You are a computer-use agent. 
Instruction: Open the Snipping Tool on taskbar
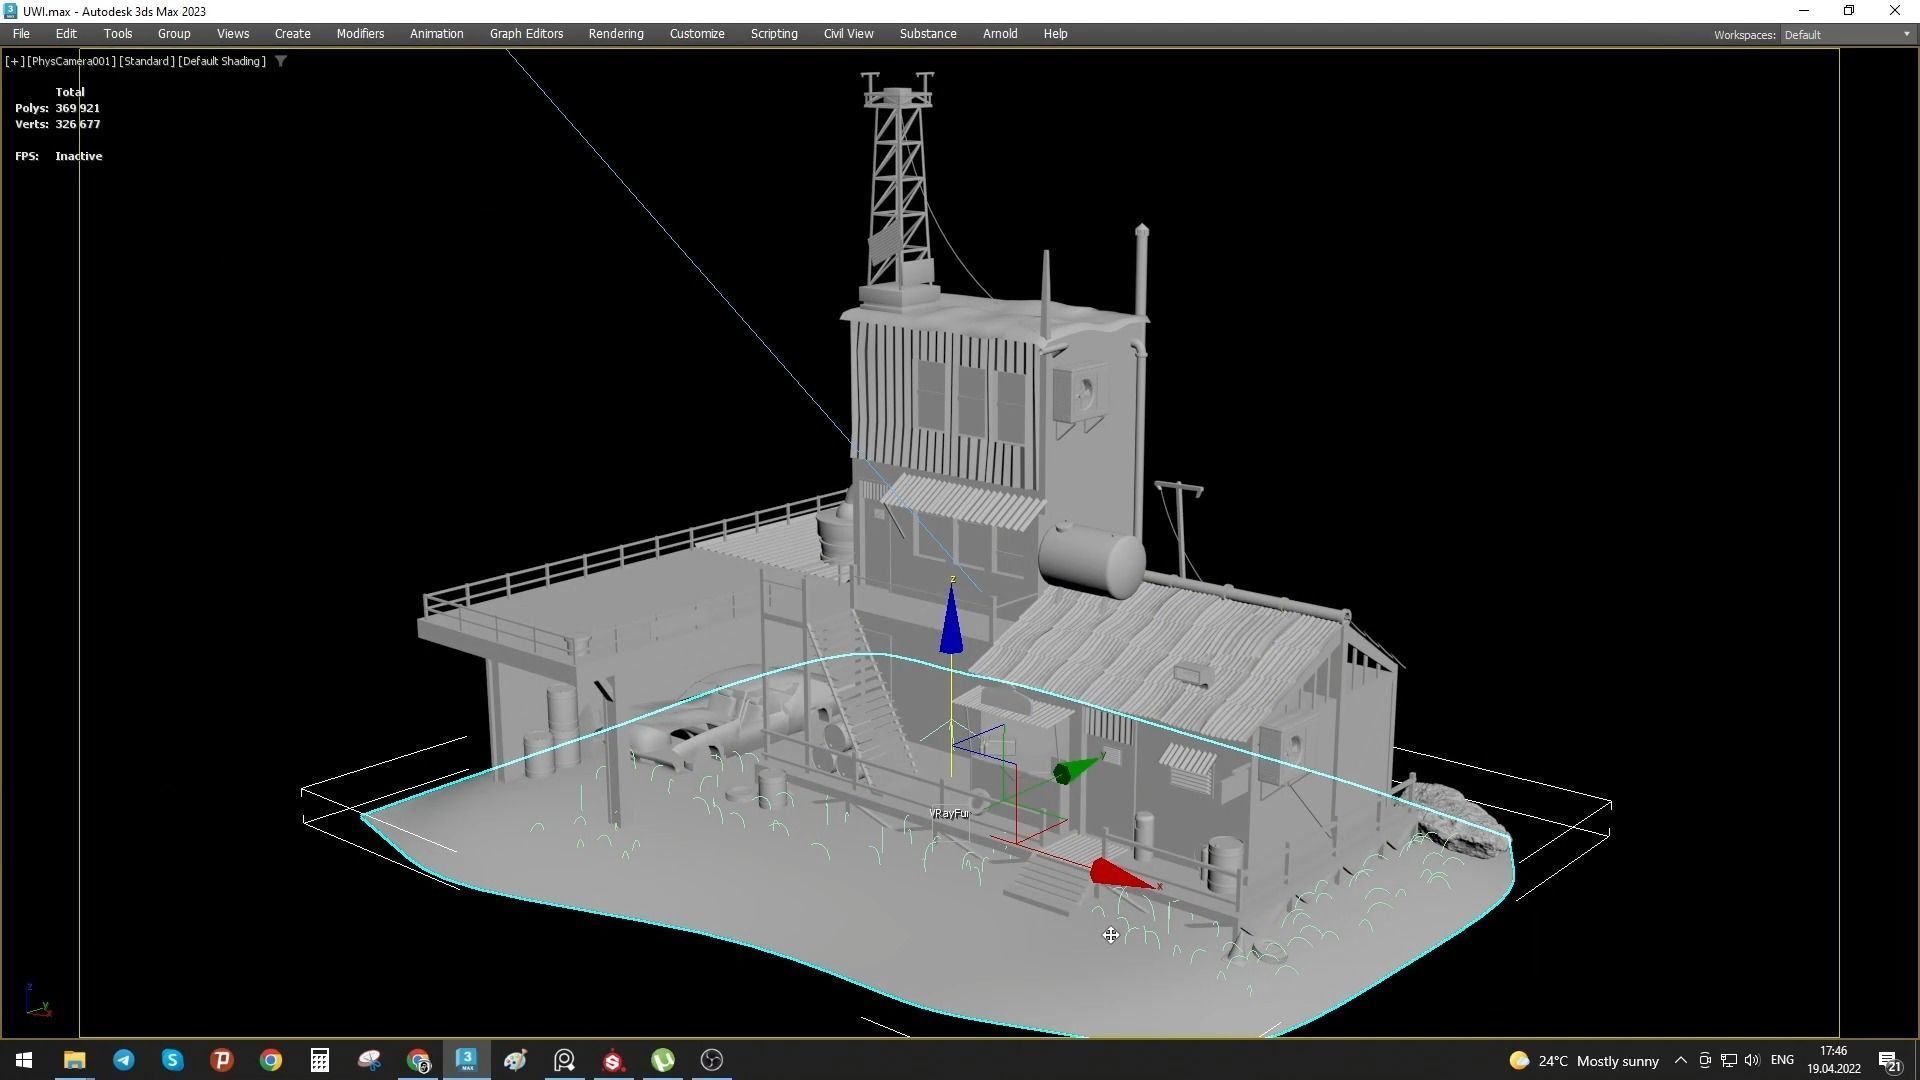369,1060
